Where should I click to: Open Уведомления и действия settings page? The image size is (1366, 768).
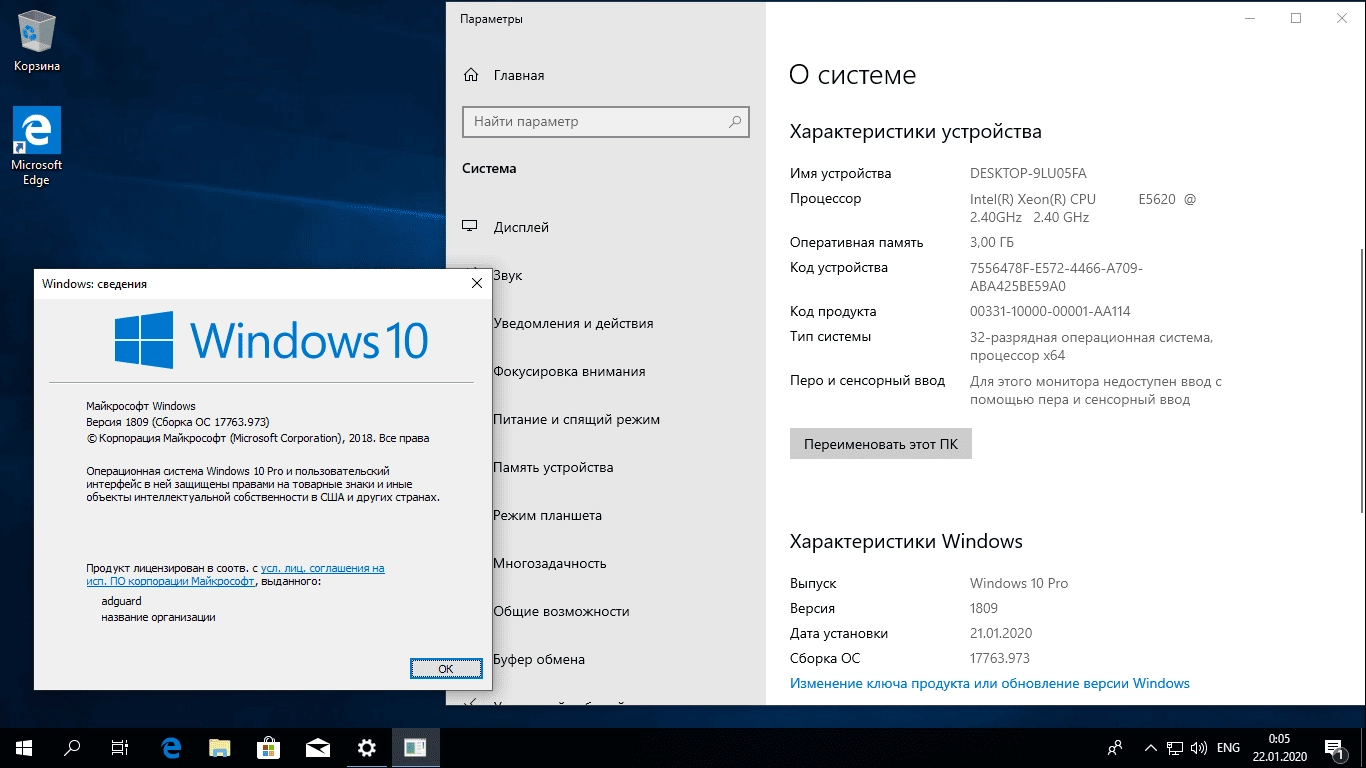(573, 323)
